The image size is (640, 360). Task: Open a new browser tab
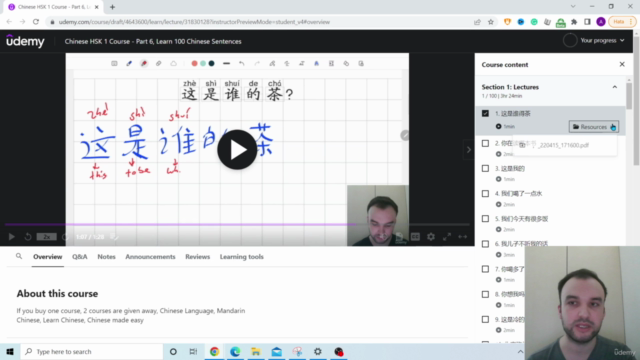point(112,7)
